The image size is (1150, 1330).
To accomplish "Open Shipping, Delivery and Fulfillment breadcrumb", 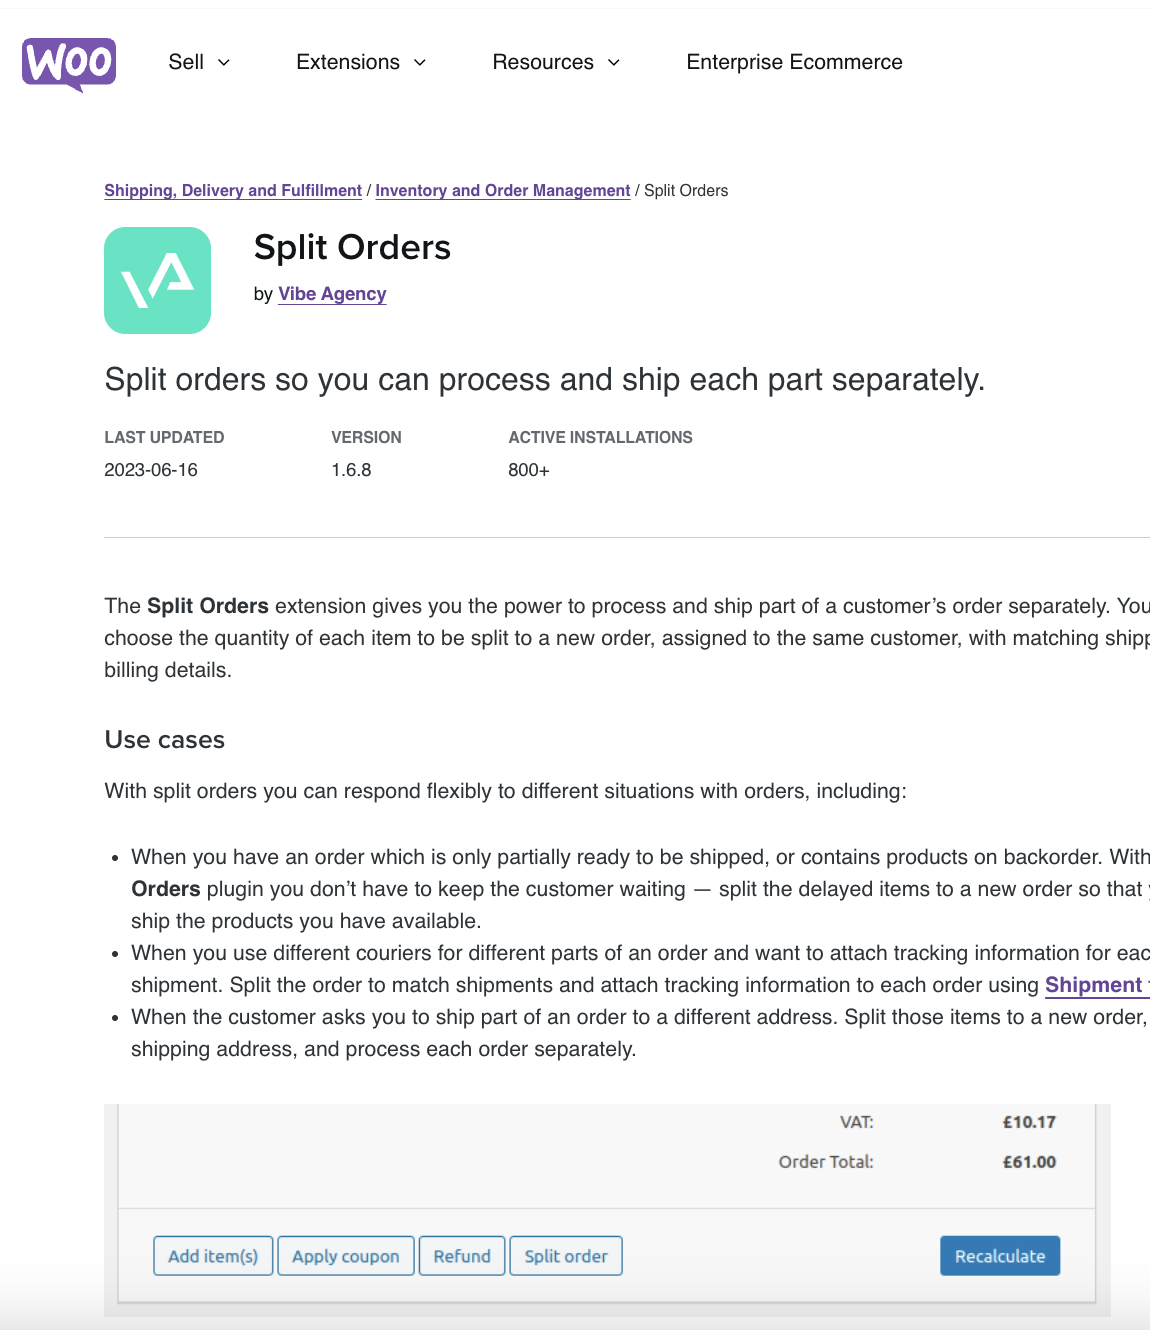I will (232, 190).
